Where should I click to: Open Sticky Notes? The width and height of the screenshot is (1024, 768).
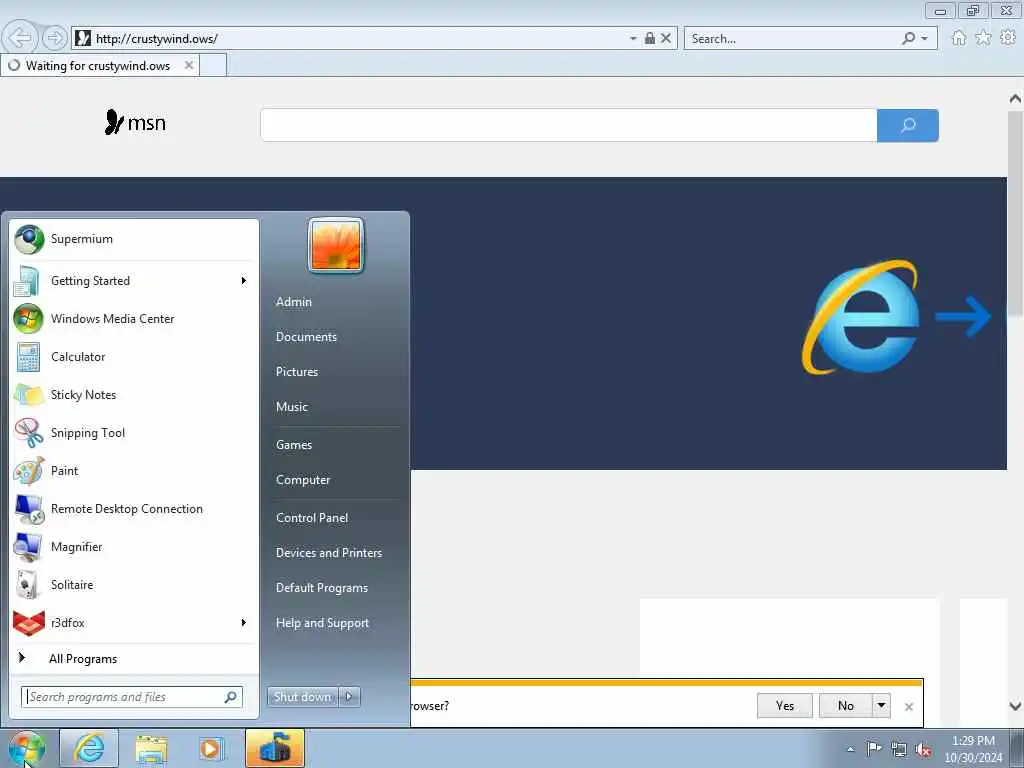click(134, 394)
